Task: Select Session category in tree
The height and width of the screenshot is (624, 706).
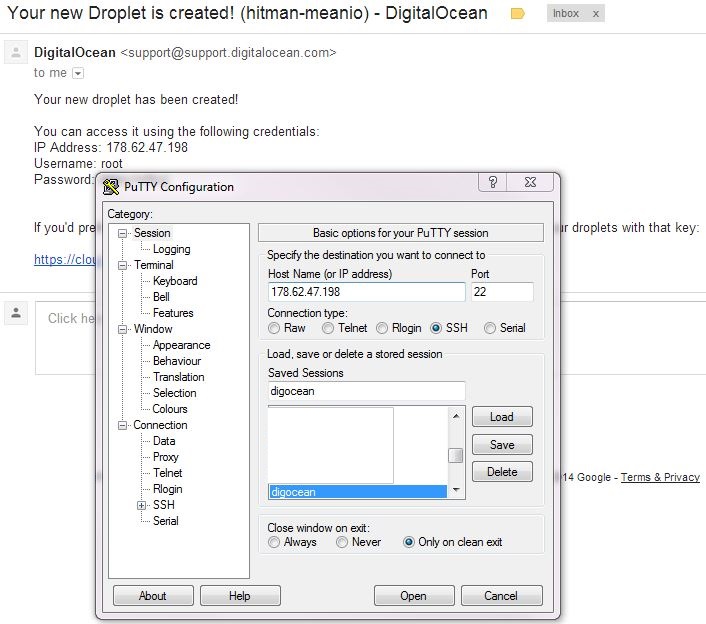Action: pos(152,233)
